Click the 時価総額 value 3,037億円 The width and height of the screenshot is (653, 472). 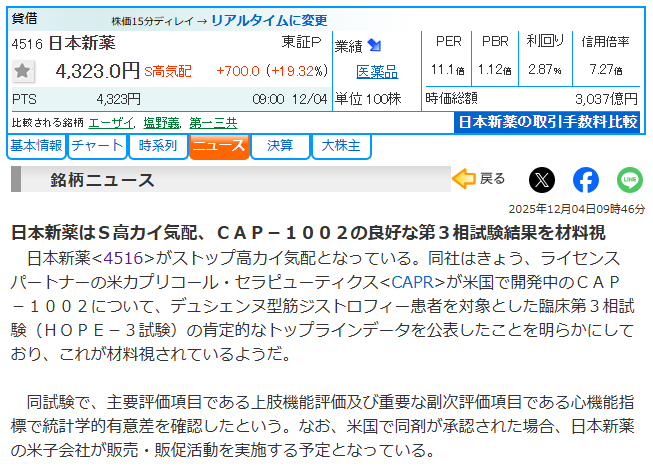[x=606, y=99]
